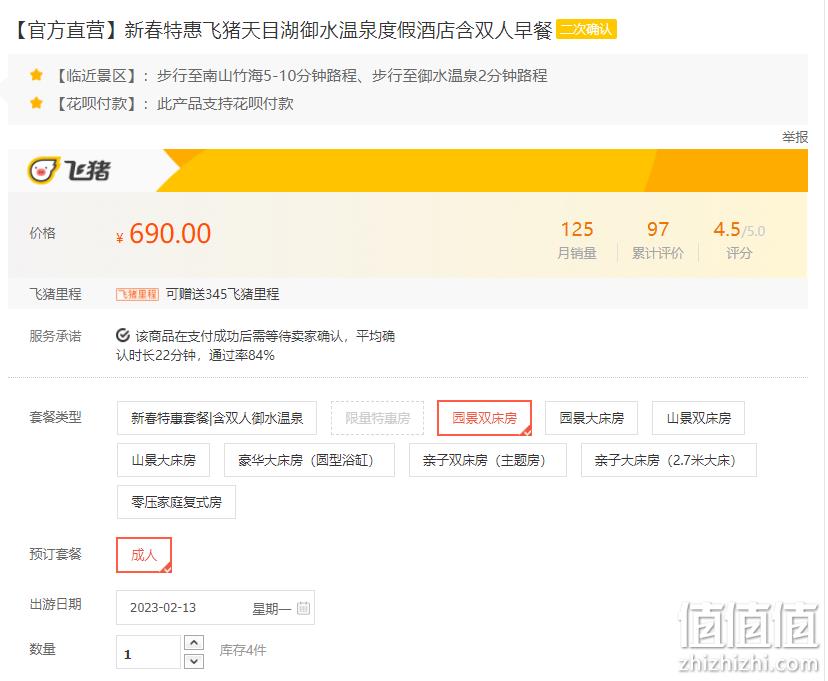Choose the 园景大床房 package option

pyautogui.click(x=591, y=418)
